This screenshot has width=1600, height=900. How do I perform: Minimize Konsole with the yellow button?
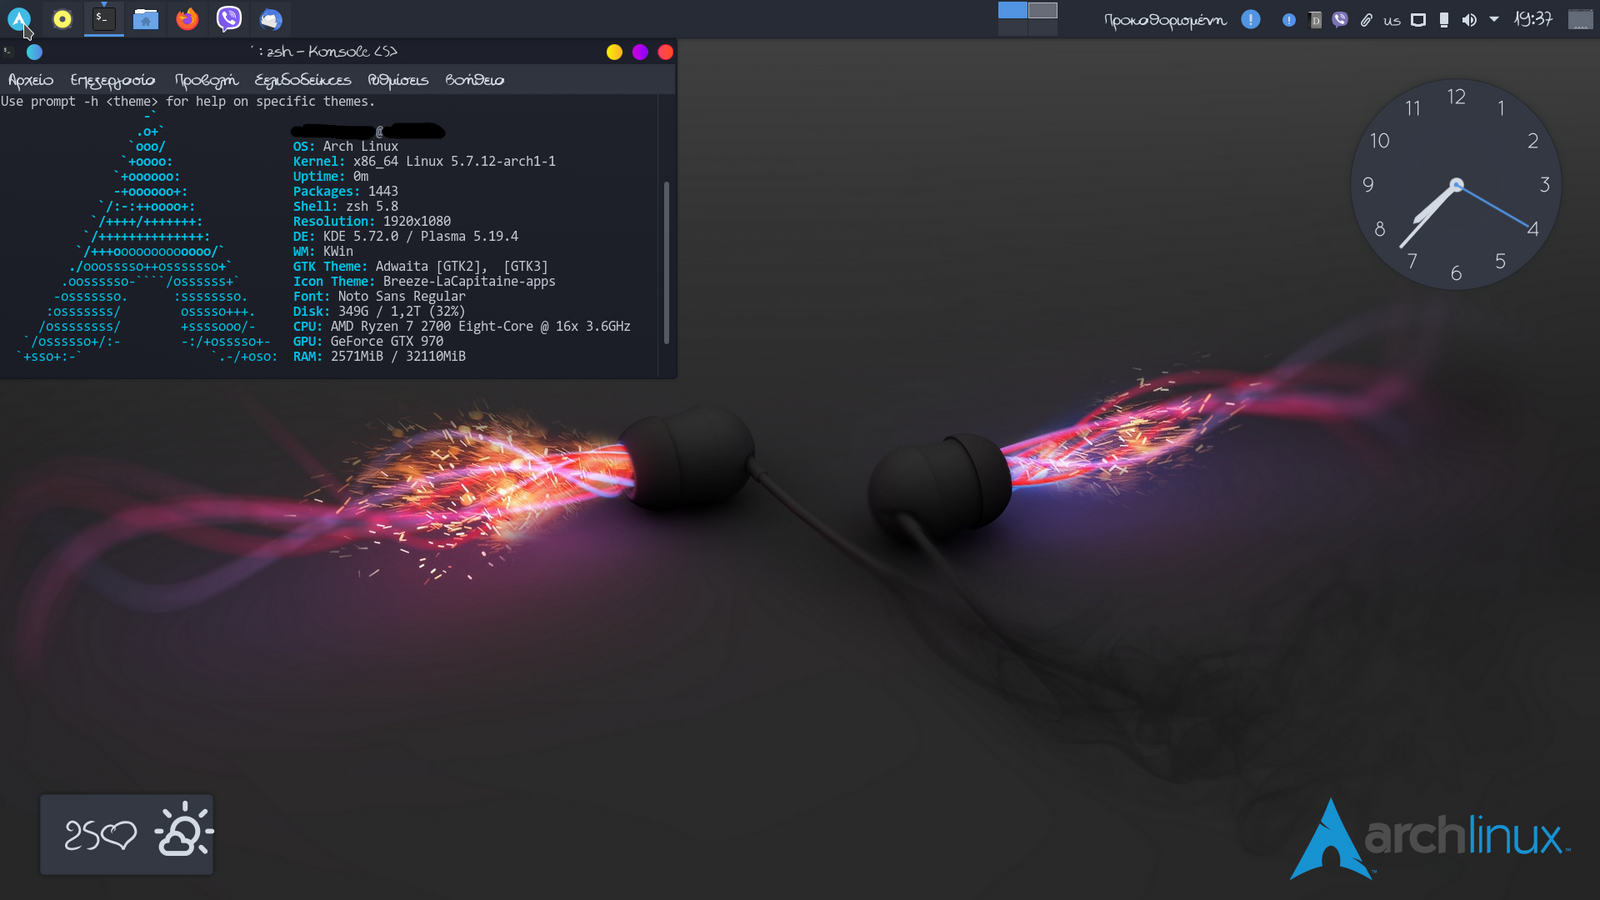pos(614,52)
